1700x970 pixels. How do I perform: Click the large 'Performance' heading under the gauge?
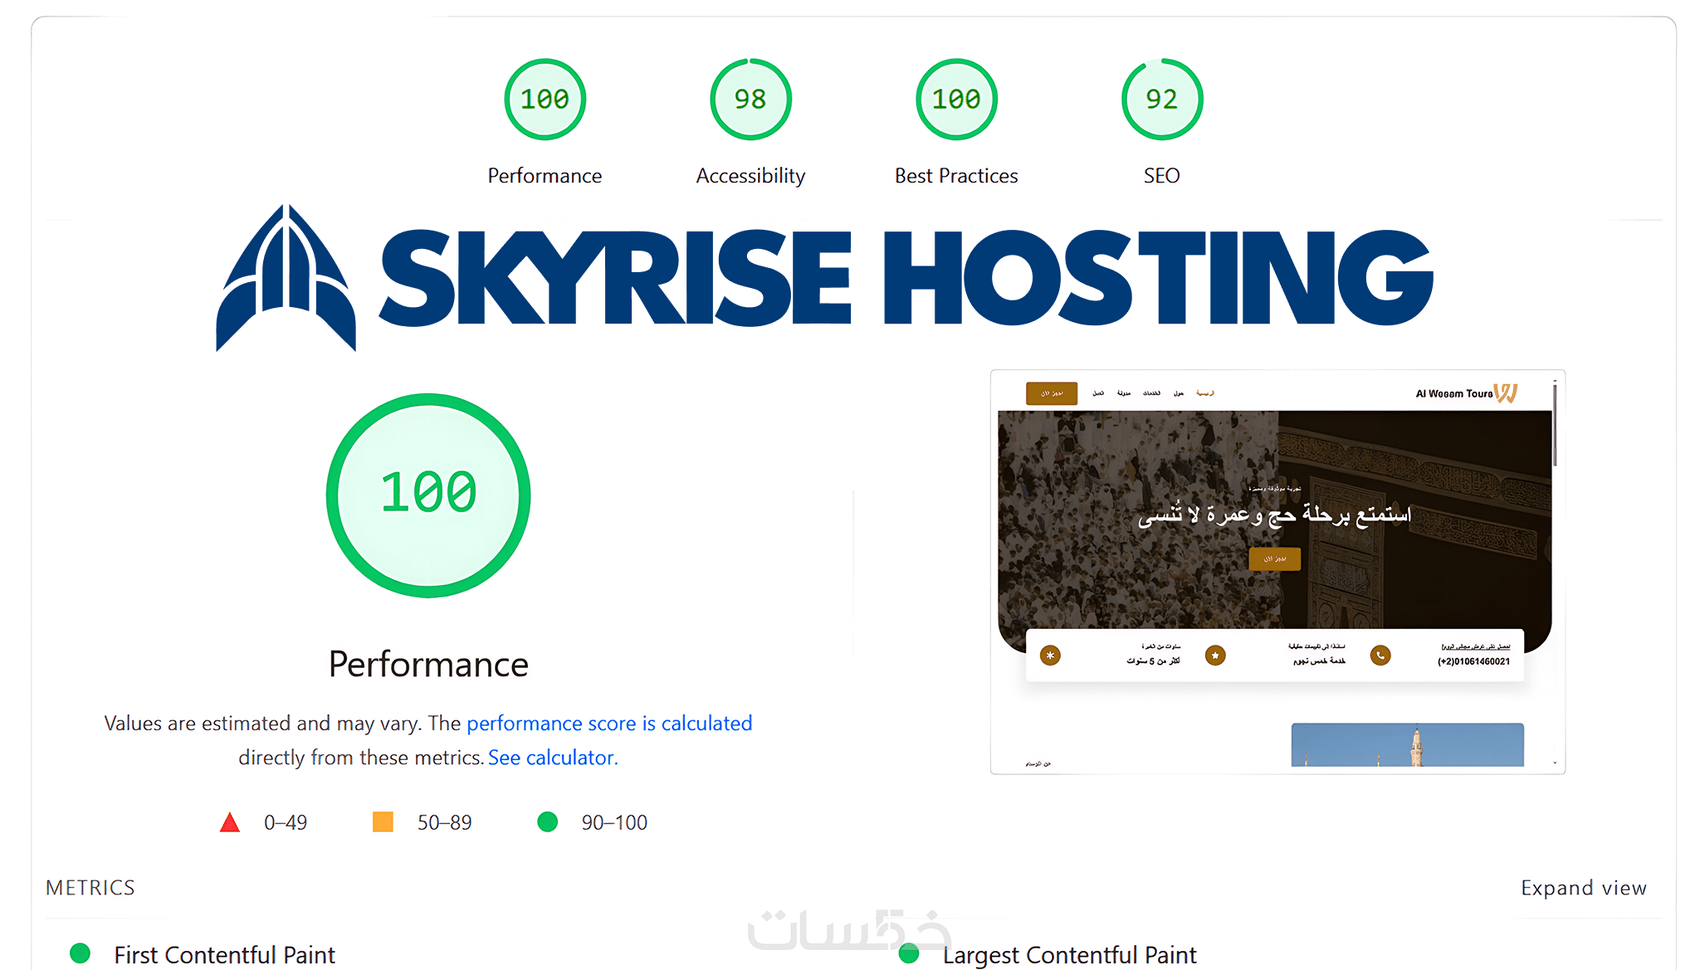(428, 664)
